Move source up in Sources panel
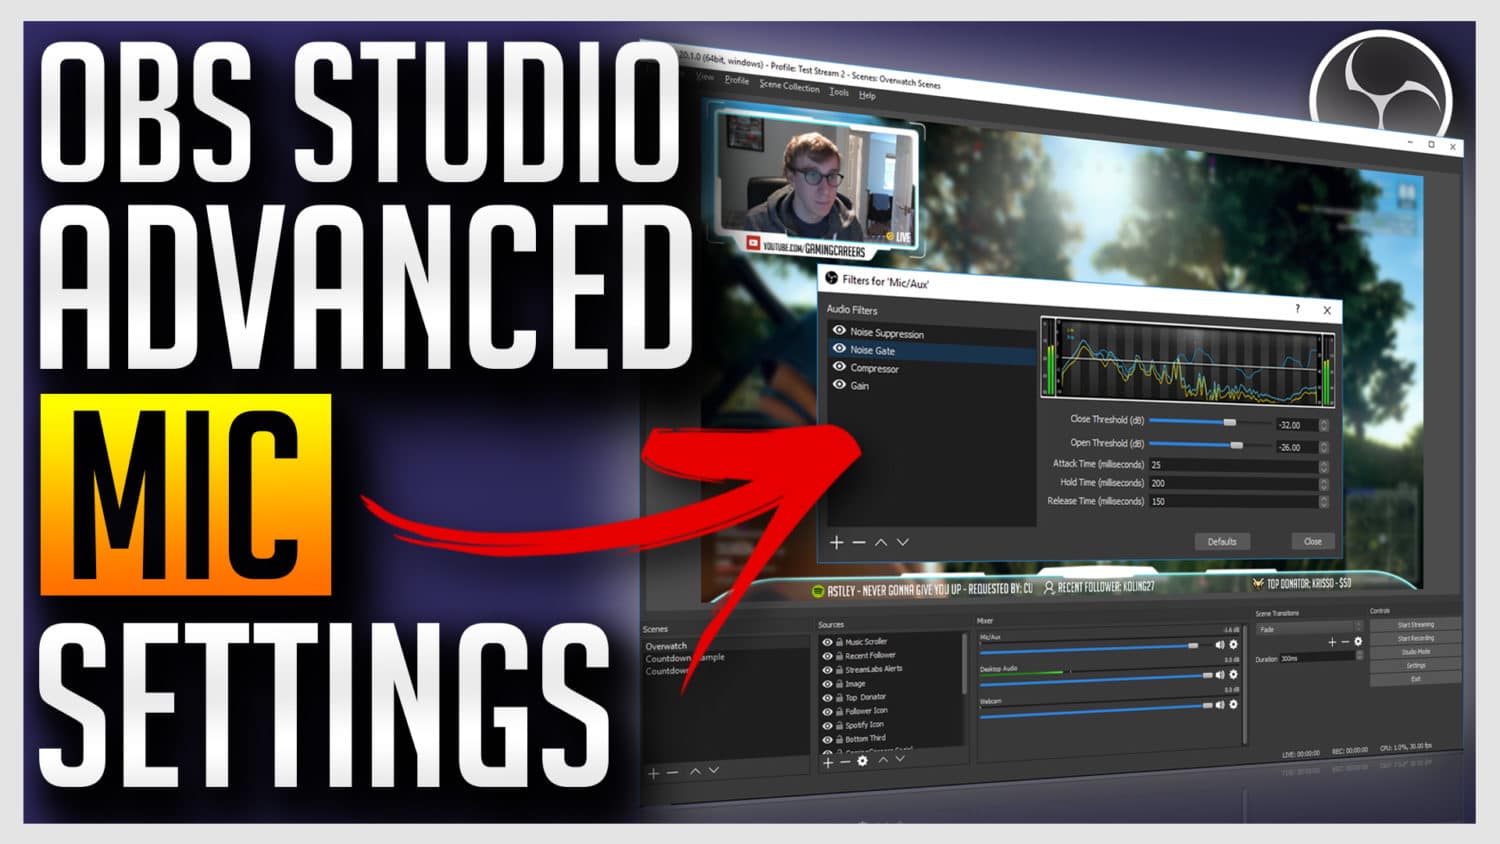 (x=883, y=760)
